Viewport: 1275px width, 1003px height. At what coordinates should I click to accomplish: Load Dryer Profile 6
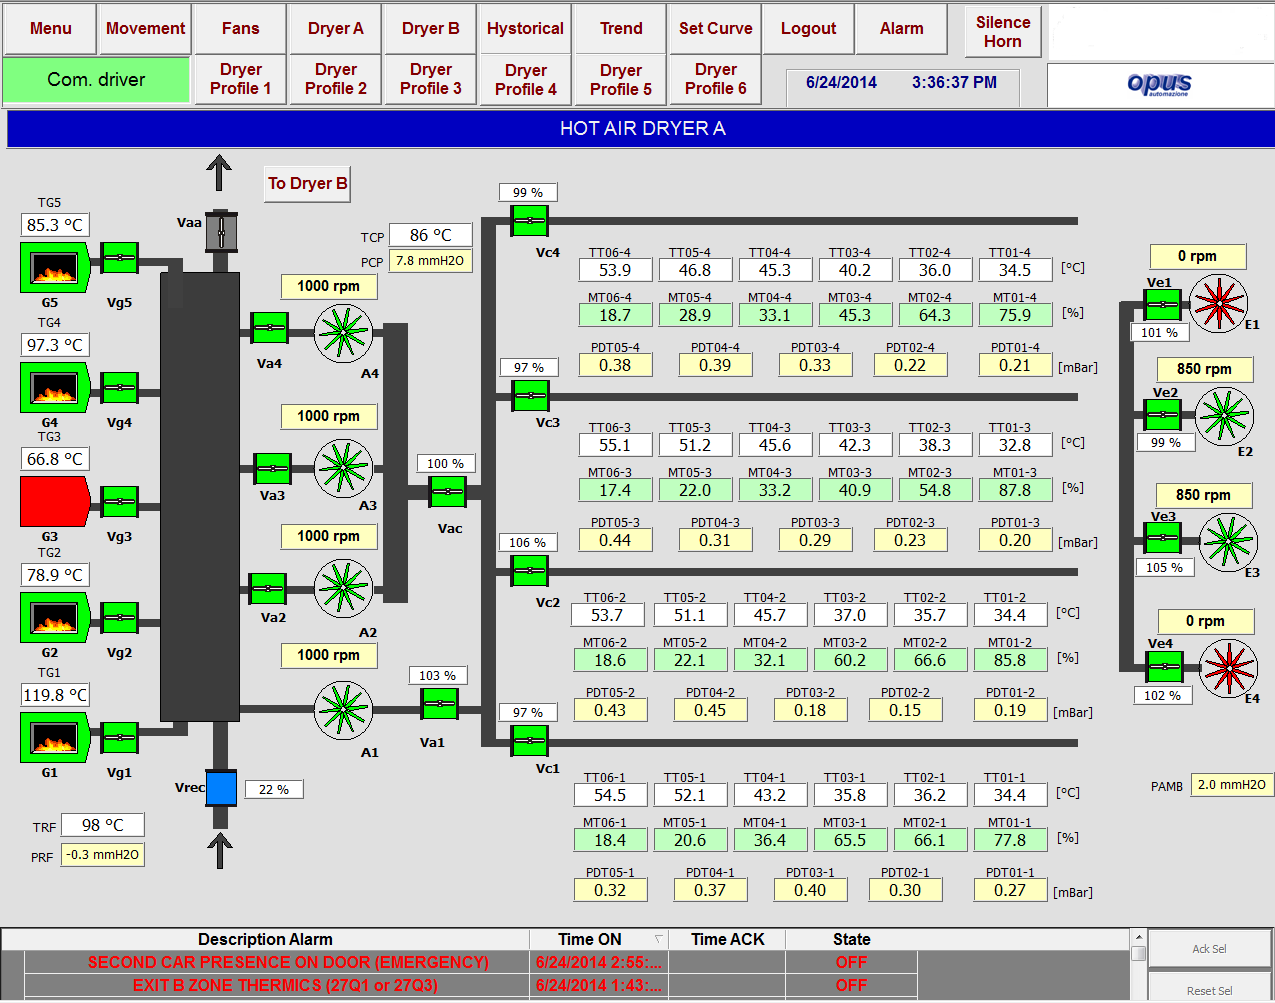(716, 79)
